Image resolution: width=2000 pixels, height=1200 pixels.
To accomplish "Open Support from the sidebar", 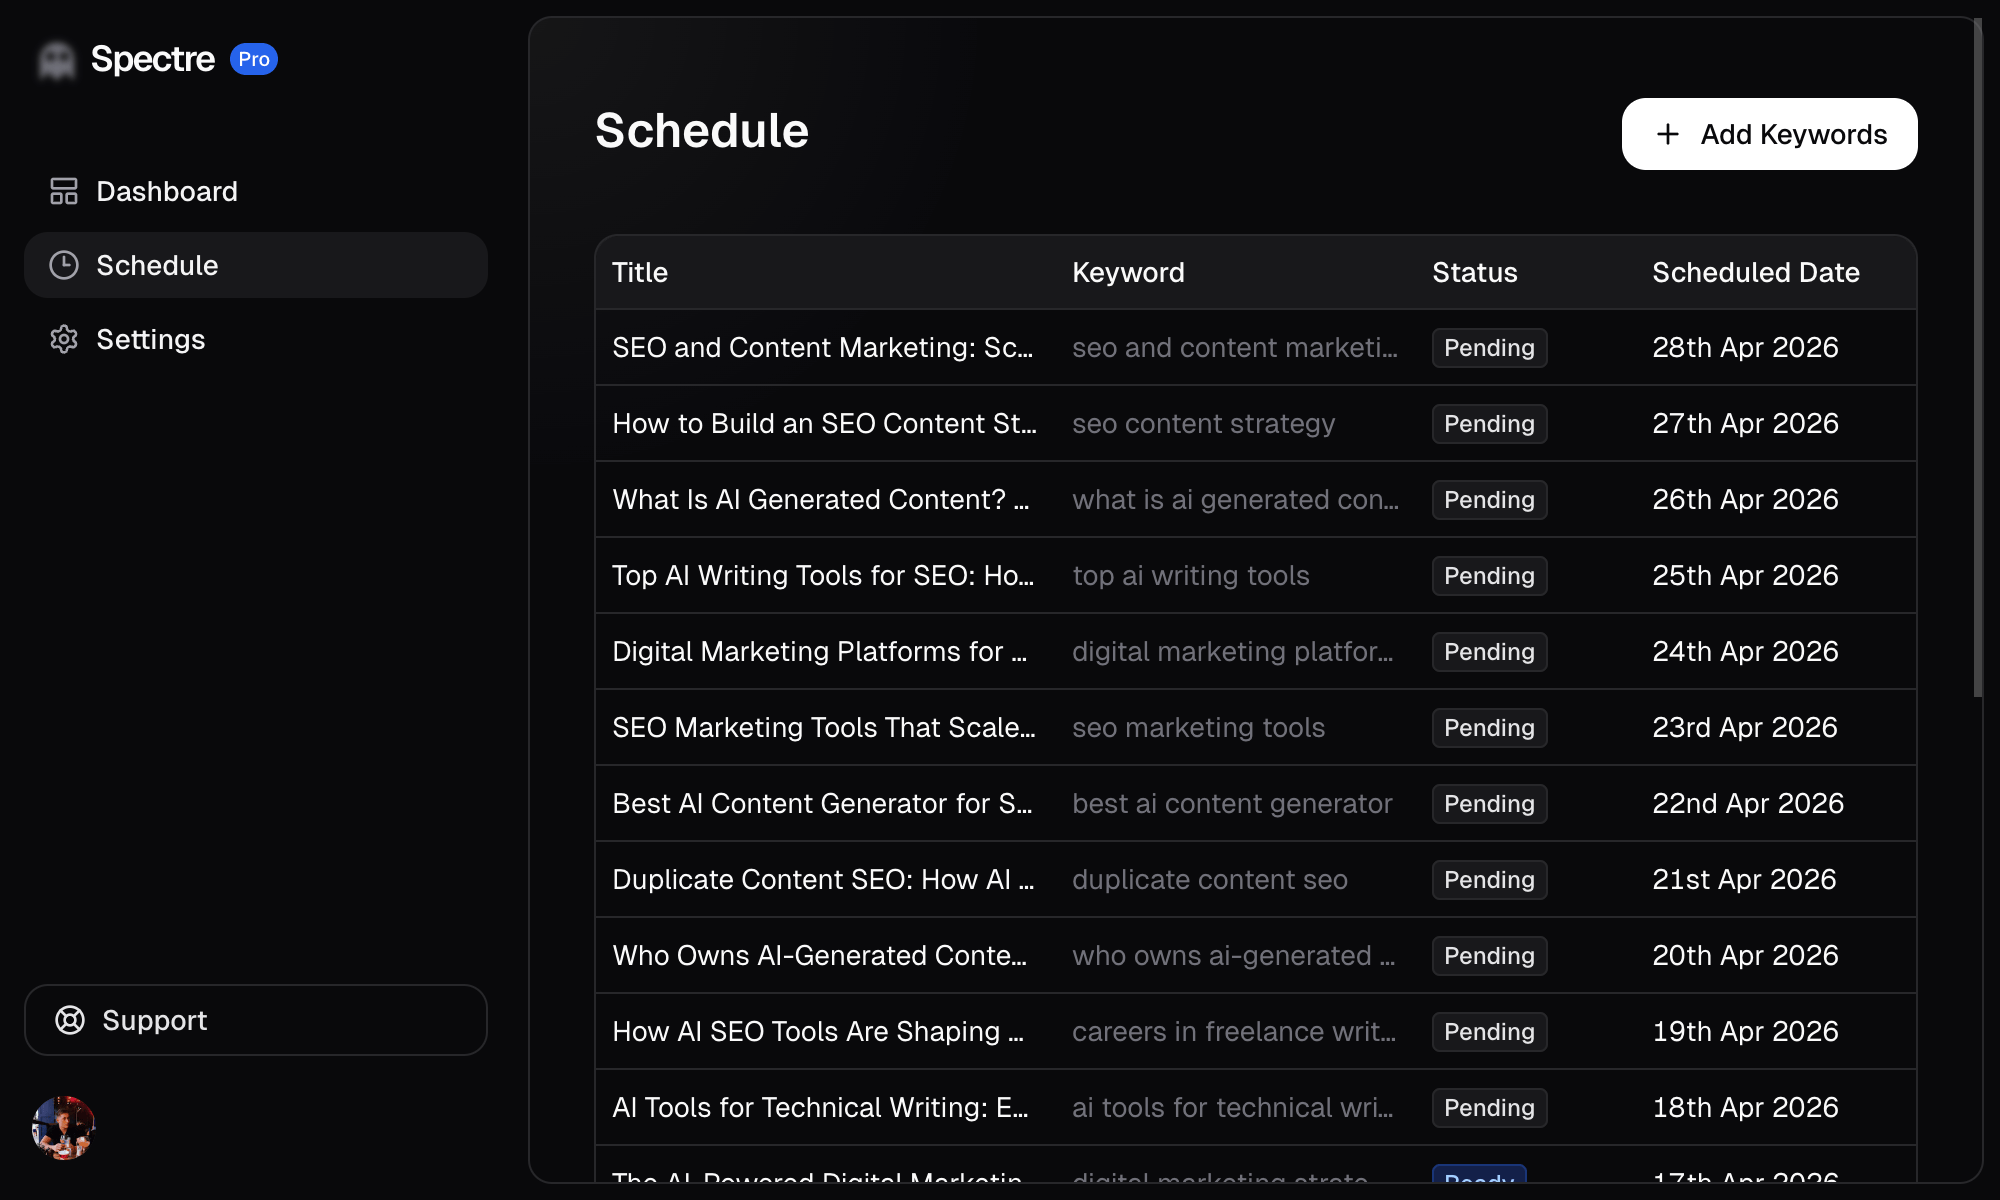I will (x=154, y=1020).
